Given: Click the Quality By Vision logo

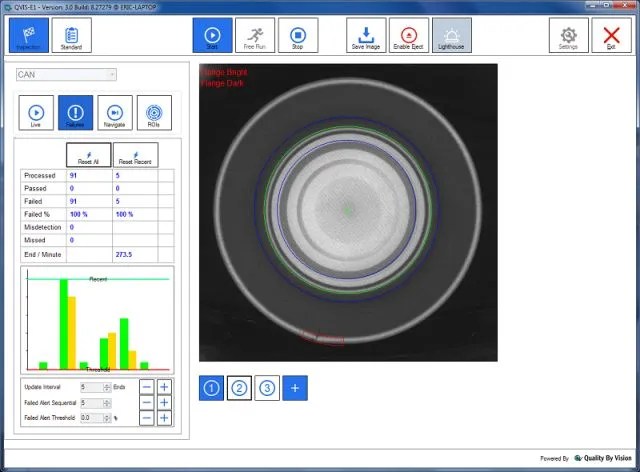Looking at the screenshot, I should (x=603, y=458).
